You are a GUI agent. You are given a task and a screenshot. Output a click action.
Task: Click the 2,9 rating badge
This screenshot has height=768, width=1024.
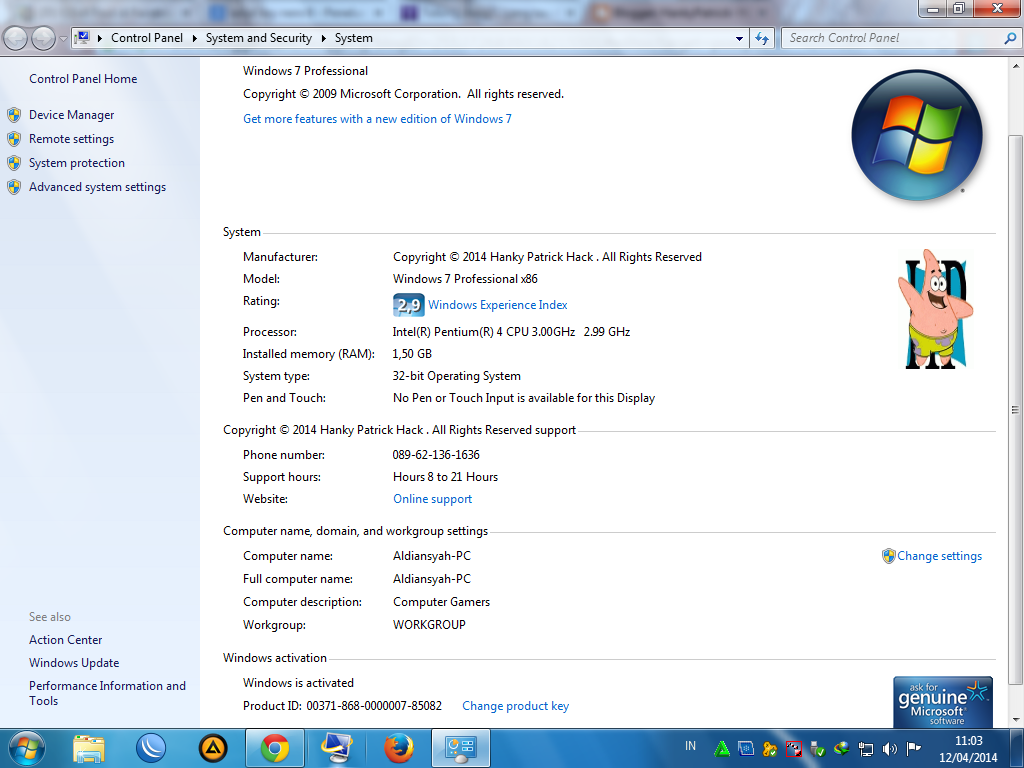409,305
